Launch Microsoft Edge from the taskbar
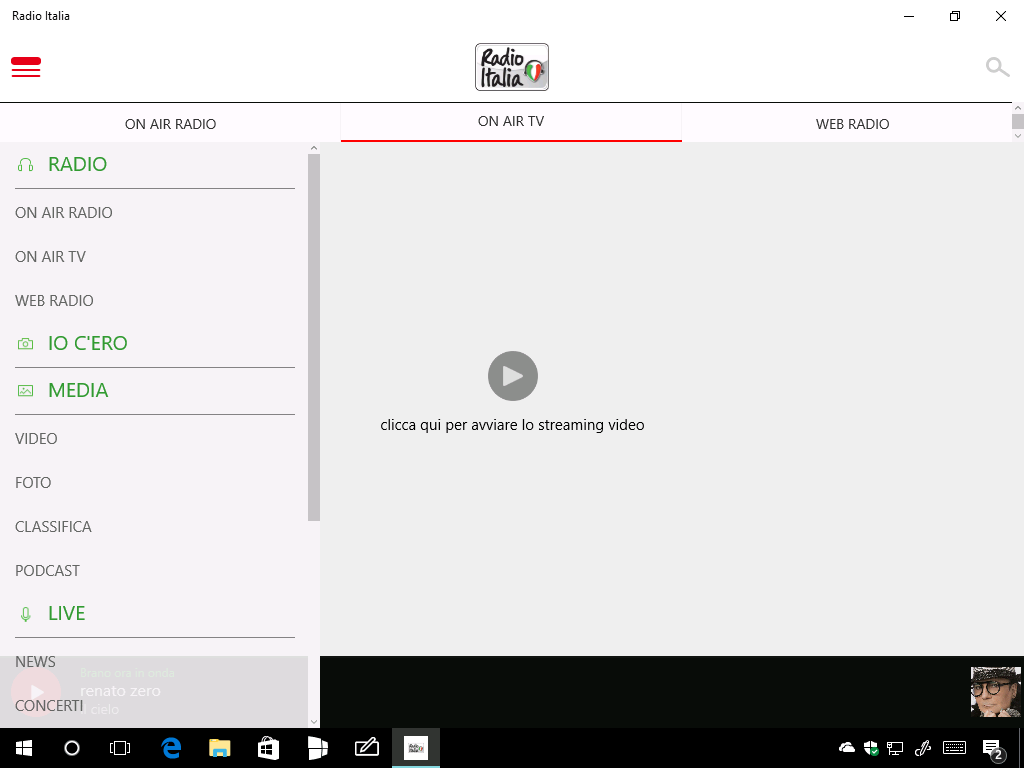The width and height of the screenshot is (1024, 768). 171,748
